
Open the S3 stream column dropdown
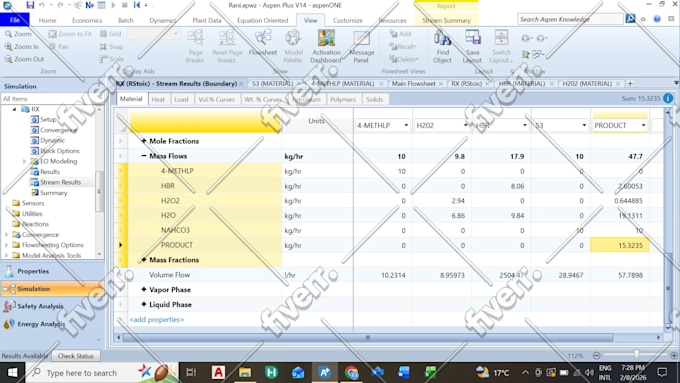click(584, 125)
